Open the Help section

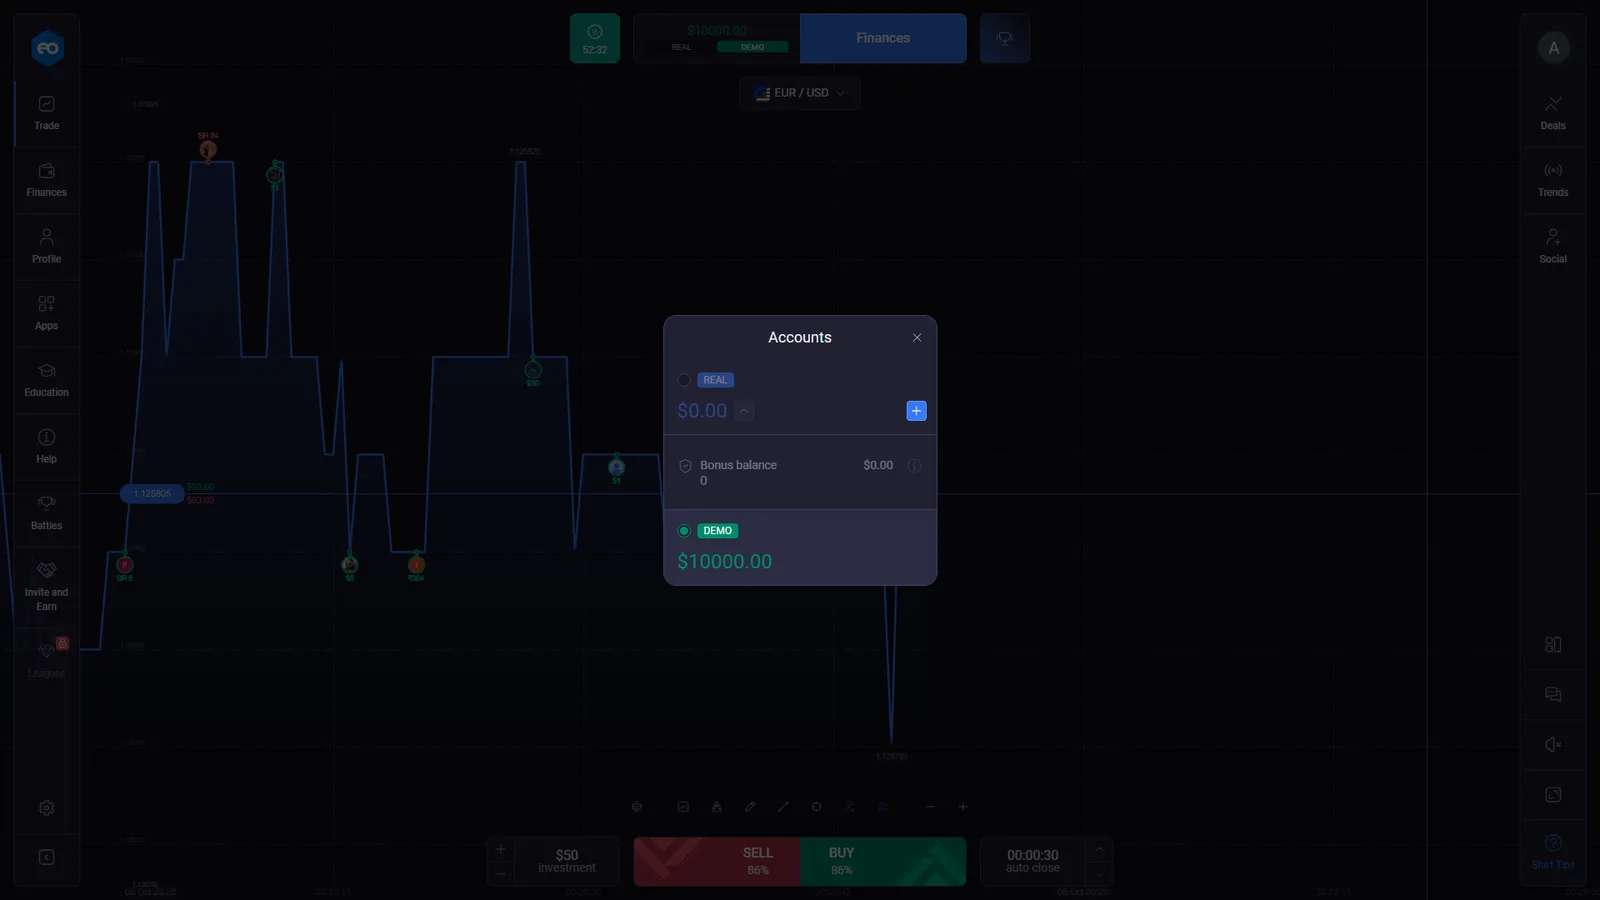[x=47, y=446]
